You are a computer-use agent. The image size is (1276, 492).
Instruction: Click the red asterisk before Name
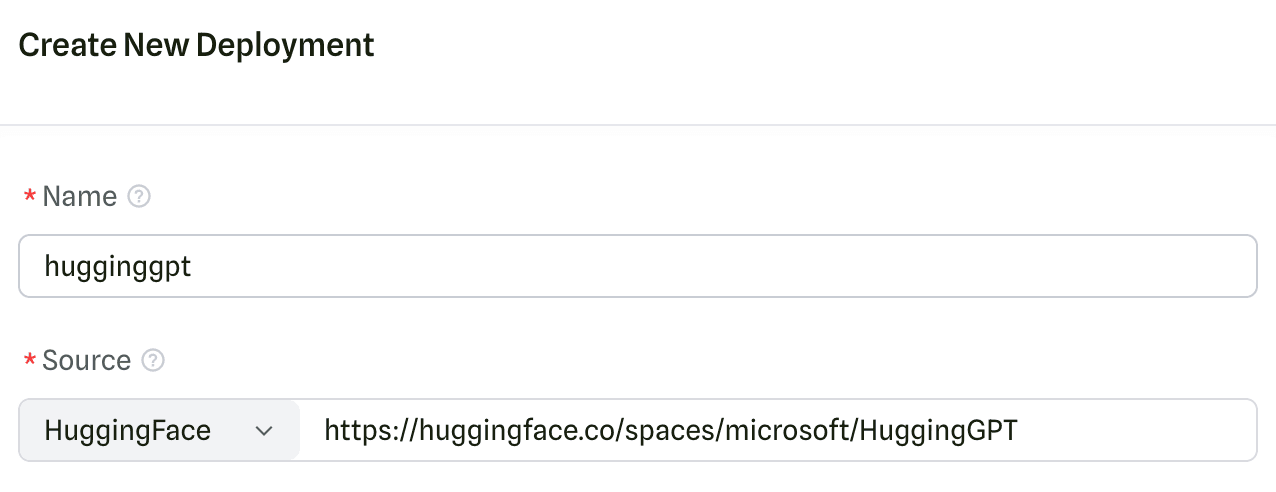point(29,197)
